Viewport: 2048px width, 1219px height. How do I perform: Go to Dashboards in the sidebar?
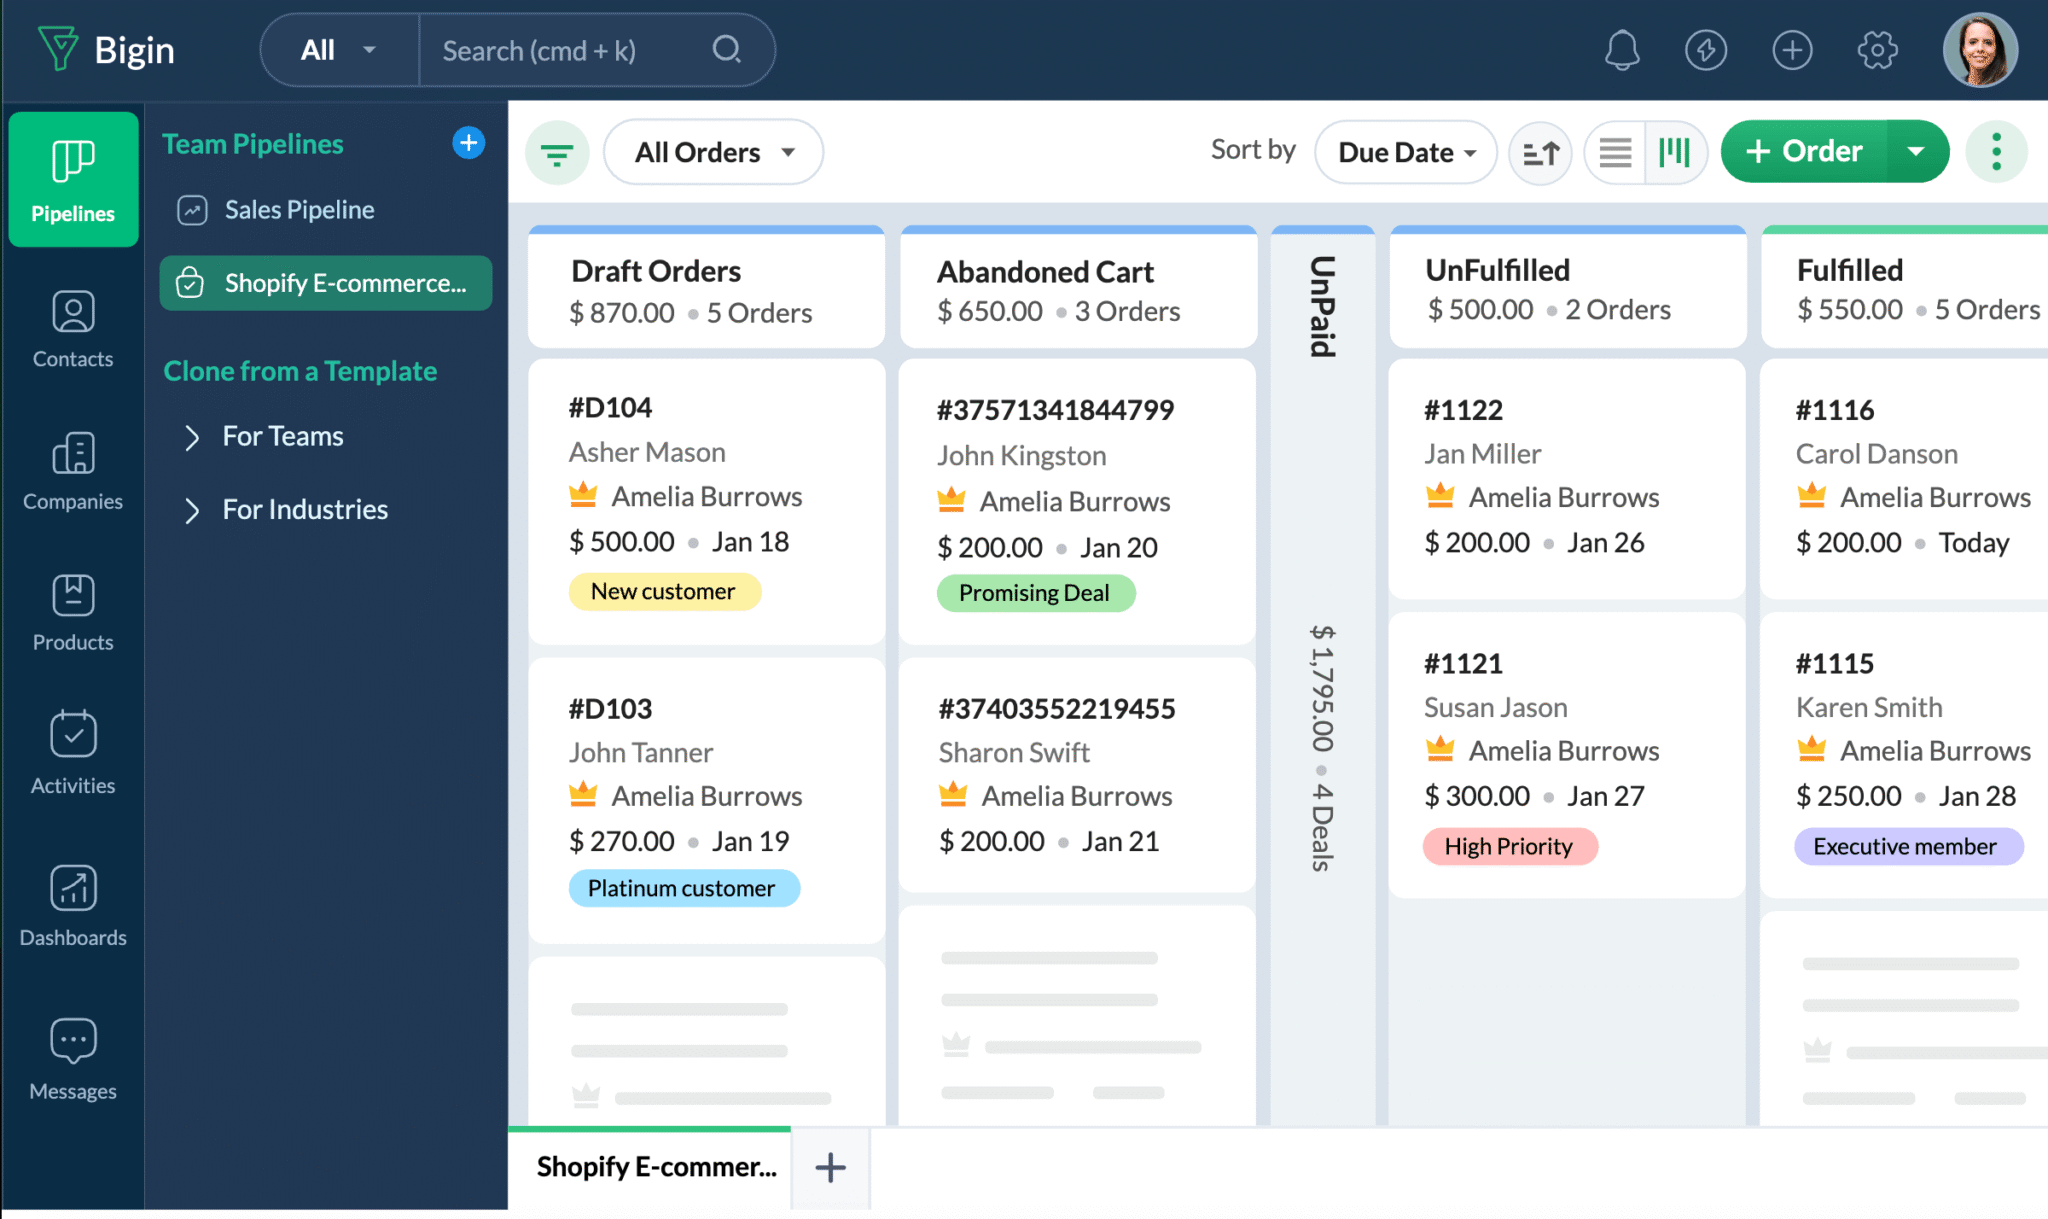(x=73, y=906)
